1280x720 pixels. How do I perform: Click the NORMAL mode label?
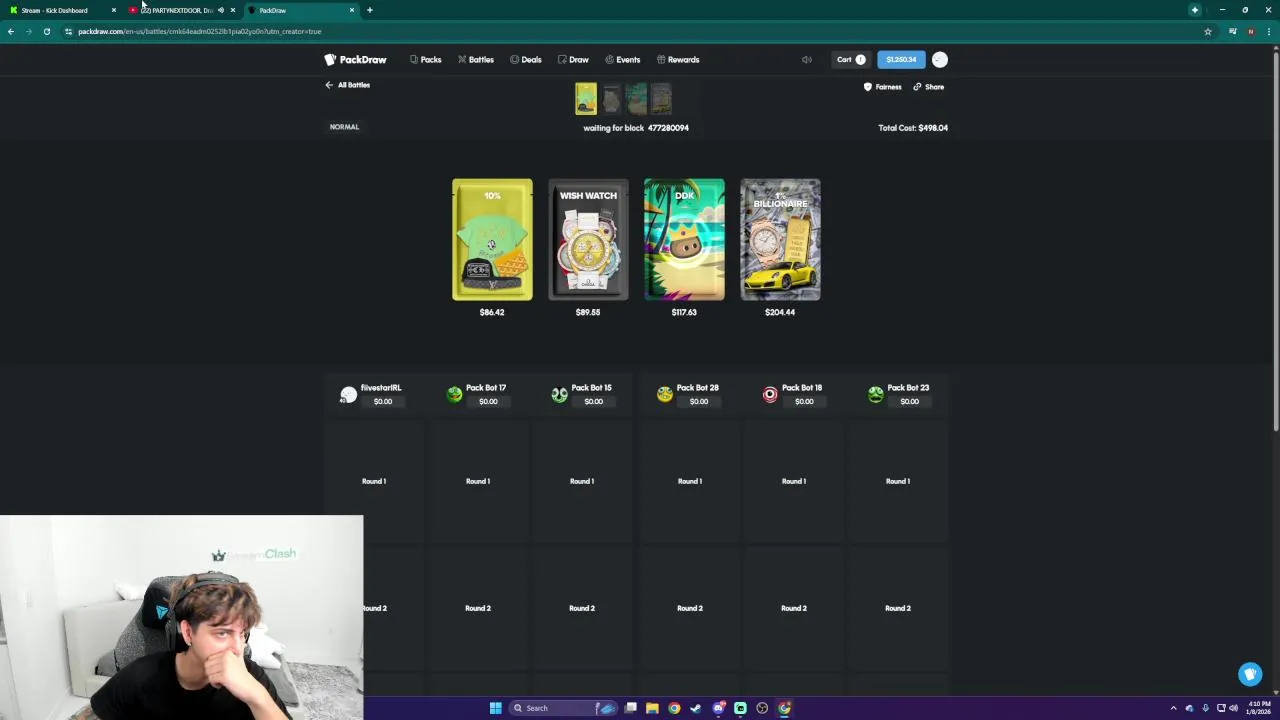click(344, 127)
